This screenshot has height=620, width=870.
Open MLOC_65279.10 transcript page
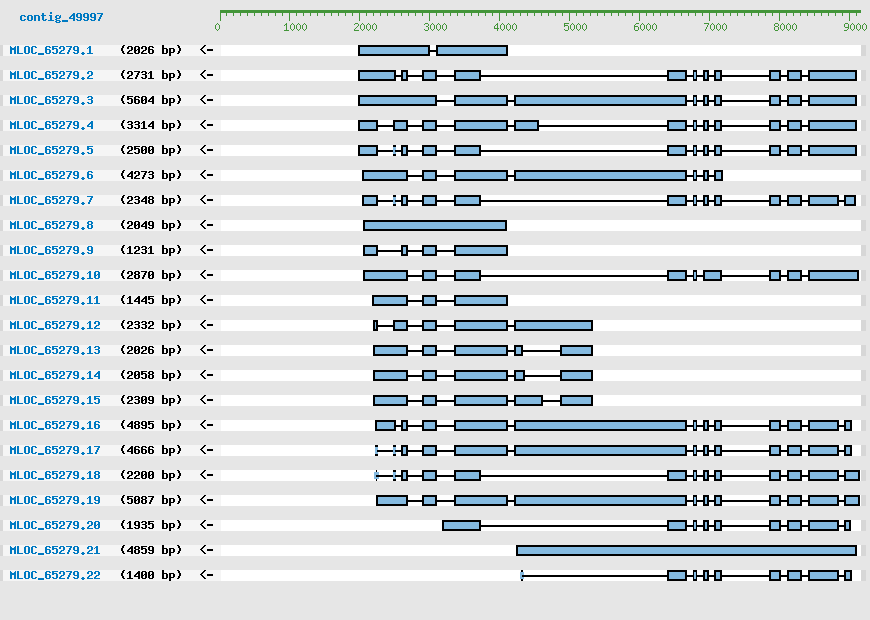click(x=55, y=275)
